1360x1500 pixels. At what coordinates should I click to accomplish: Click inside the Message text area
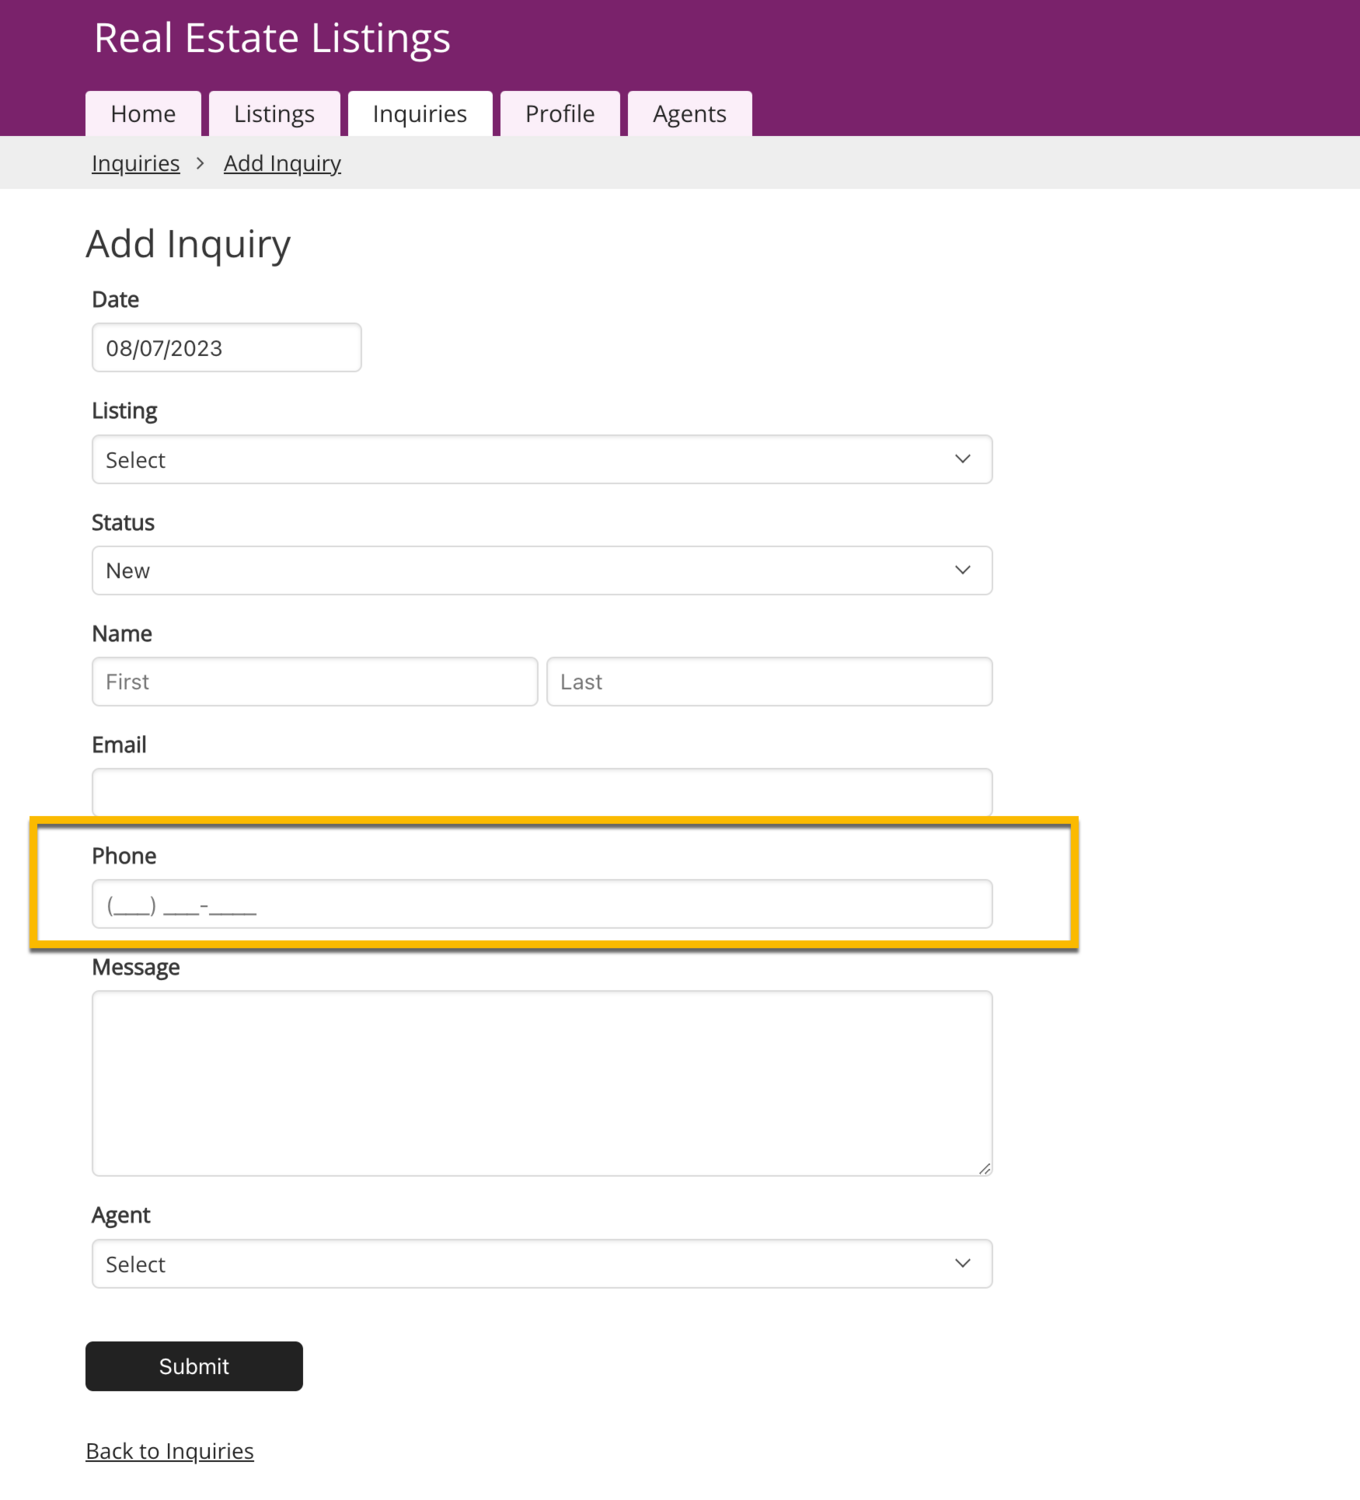[x=541, y=1083]
